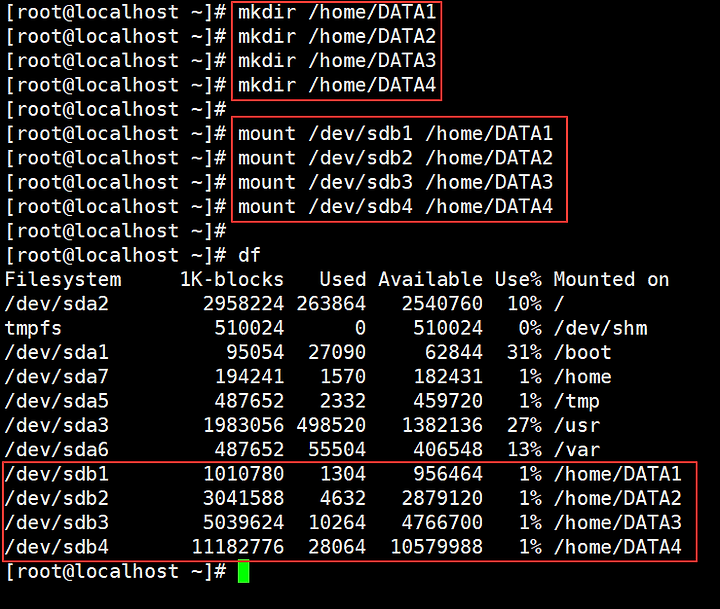Image resolution: width=720 pixels, height=609 pixels.
Task: Click the 1983056 blocks value
Action: point(244,426)
